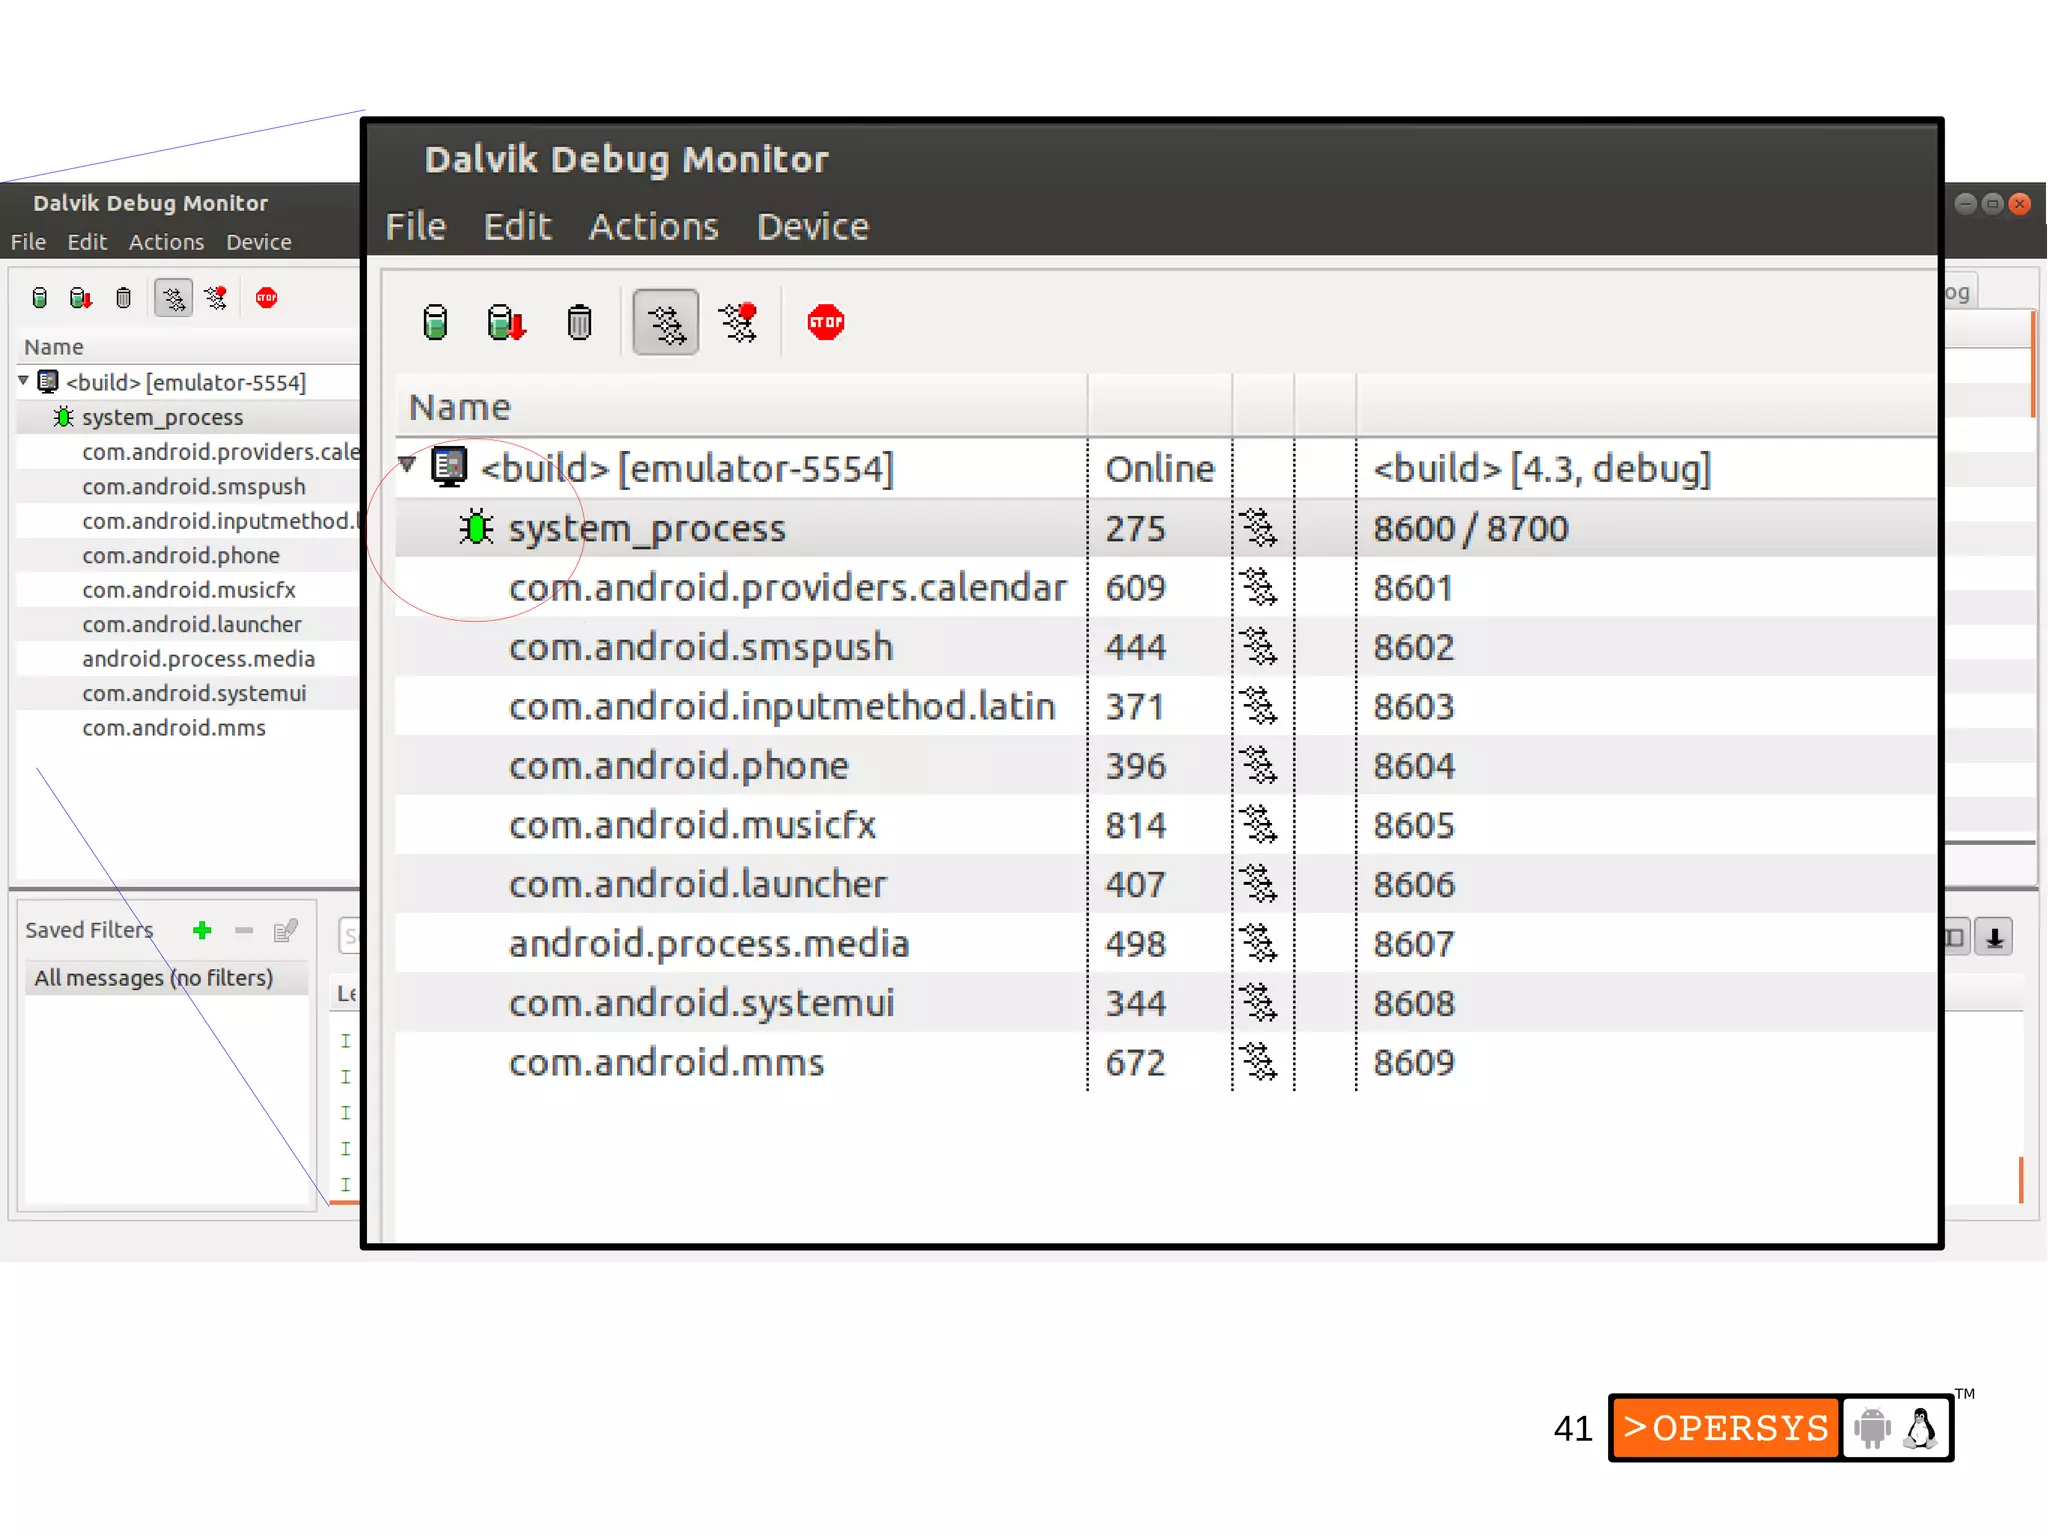Select com.android.launcher row in enlarged list
This screenshot has width=2048, height=1535.
(697, 884)
